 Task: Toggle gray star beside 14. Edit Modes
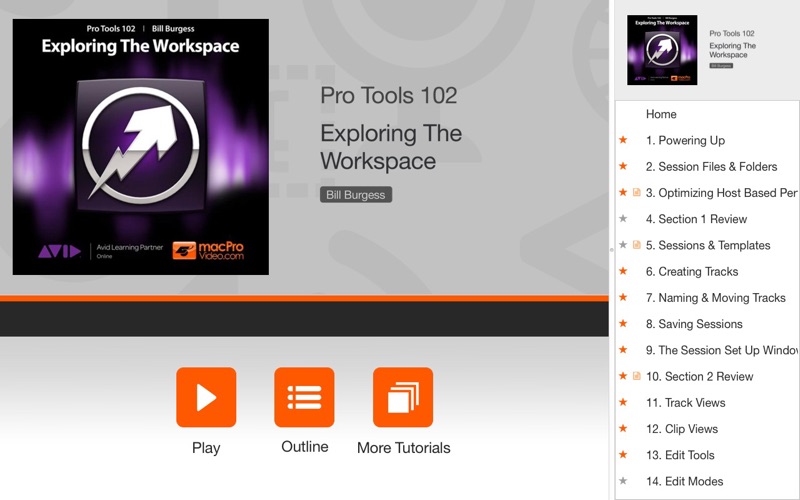click(623, 481)
